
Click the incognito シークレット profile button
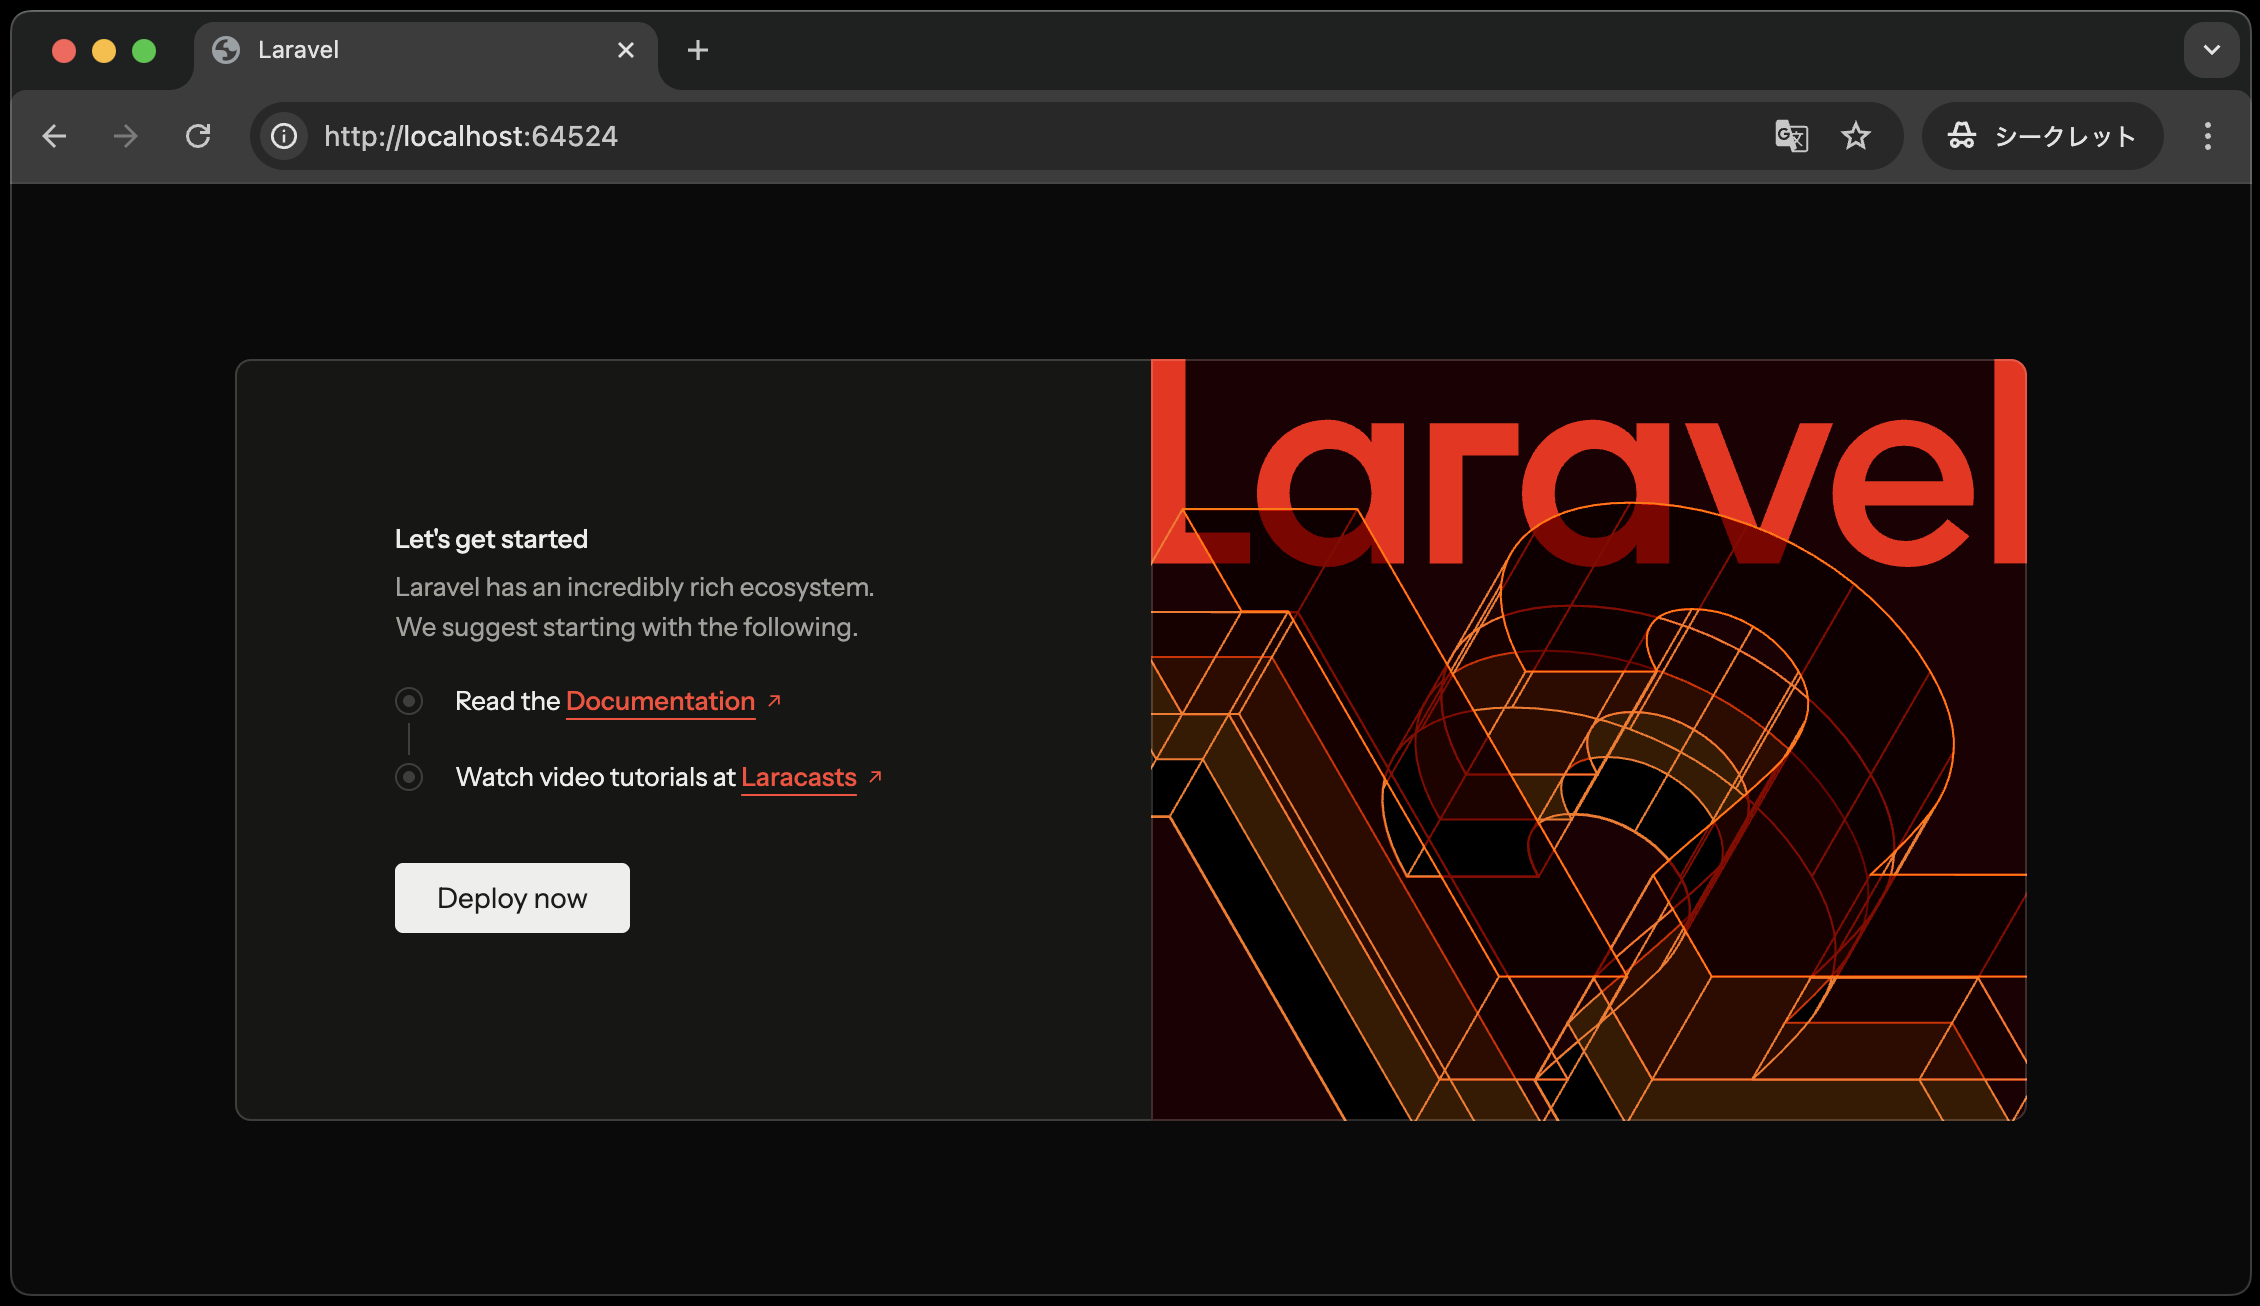(x=2042, y=136)
